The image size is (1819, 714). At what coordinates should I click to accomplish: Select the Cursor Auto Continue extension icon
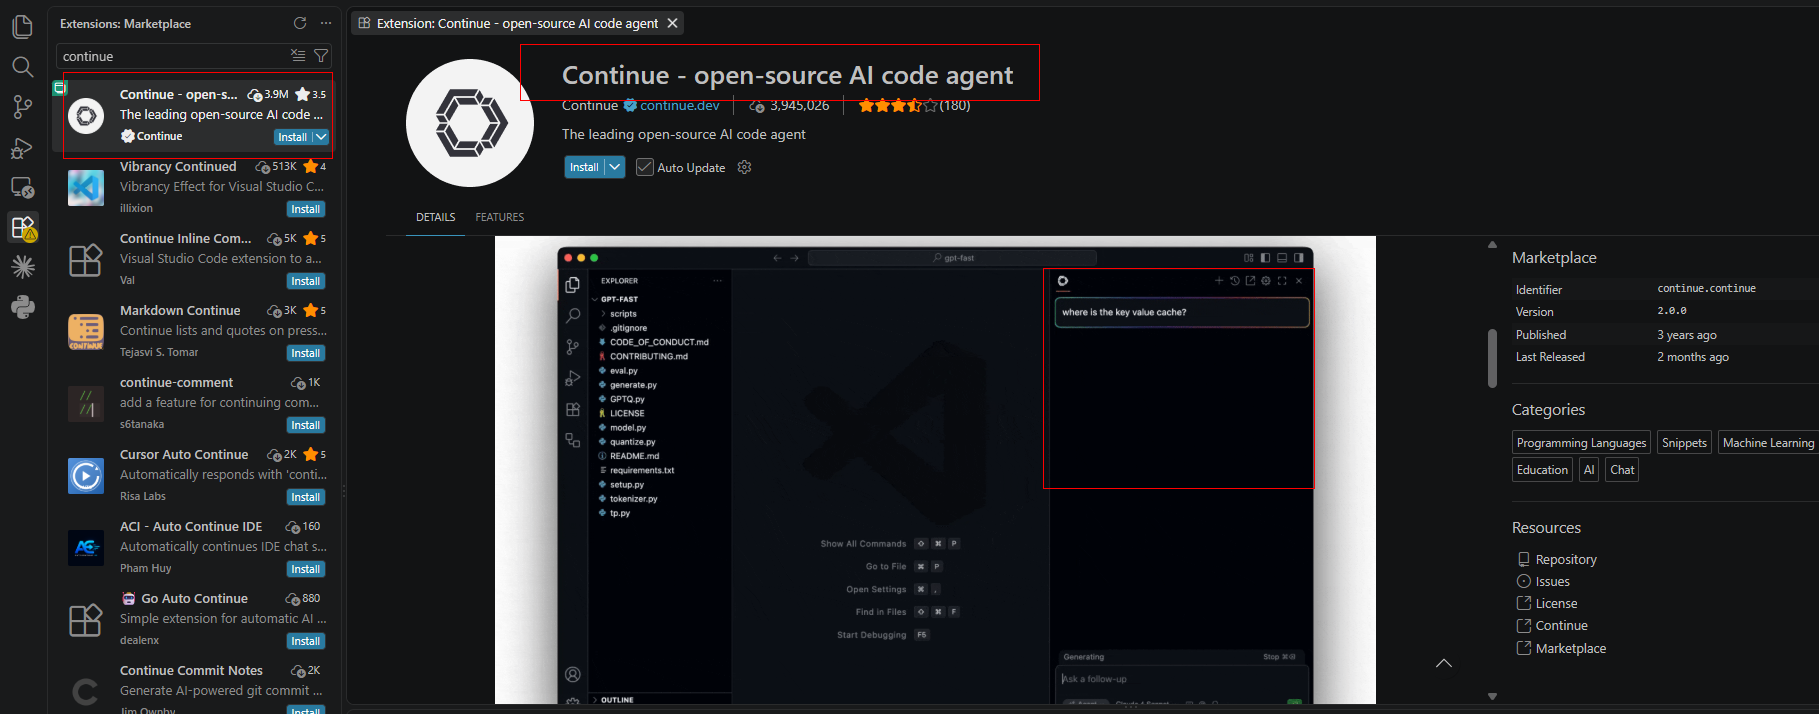pyautogui.click(x=86, y=475)
